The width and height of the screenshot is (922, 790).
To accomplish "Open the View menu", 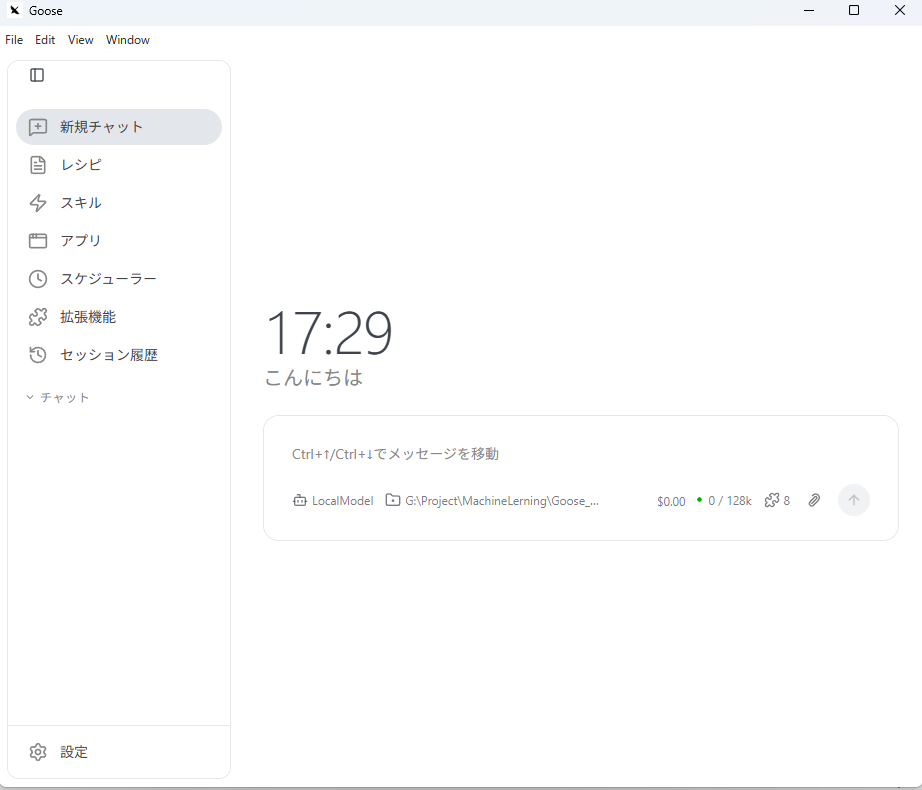I will pos(81,40).
